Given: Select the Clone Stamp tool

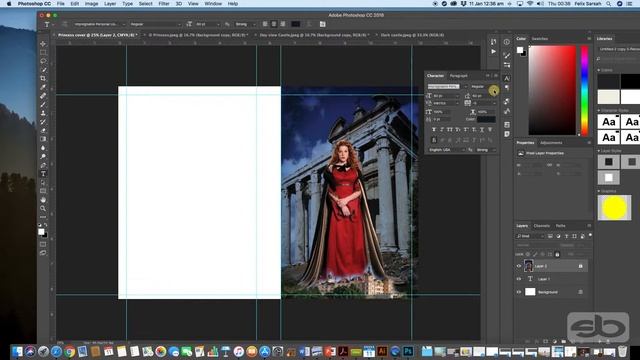Looking at the screenshot, I should click(43, 113).
